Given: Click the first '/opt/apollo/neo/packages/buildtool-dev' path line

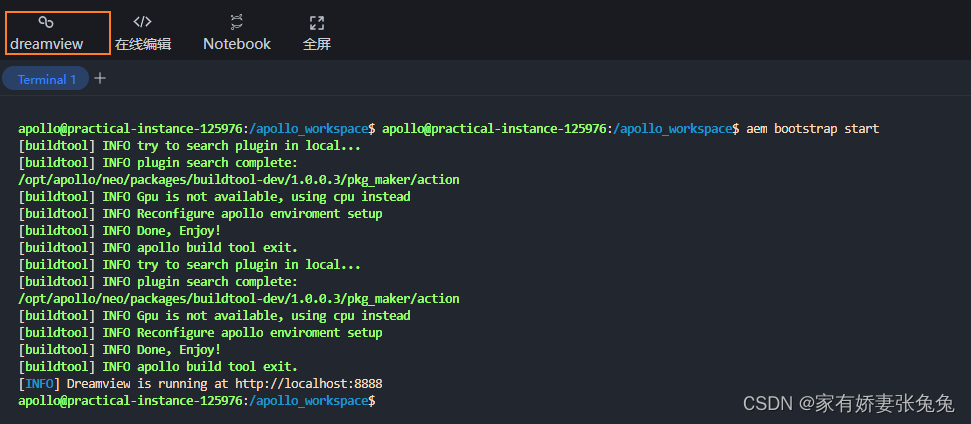Looking at the screenshot, I should [239, 180].
